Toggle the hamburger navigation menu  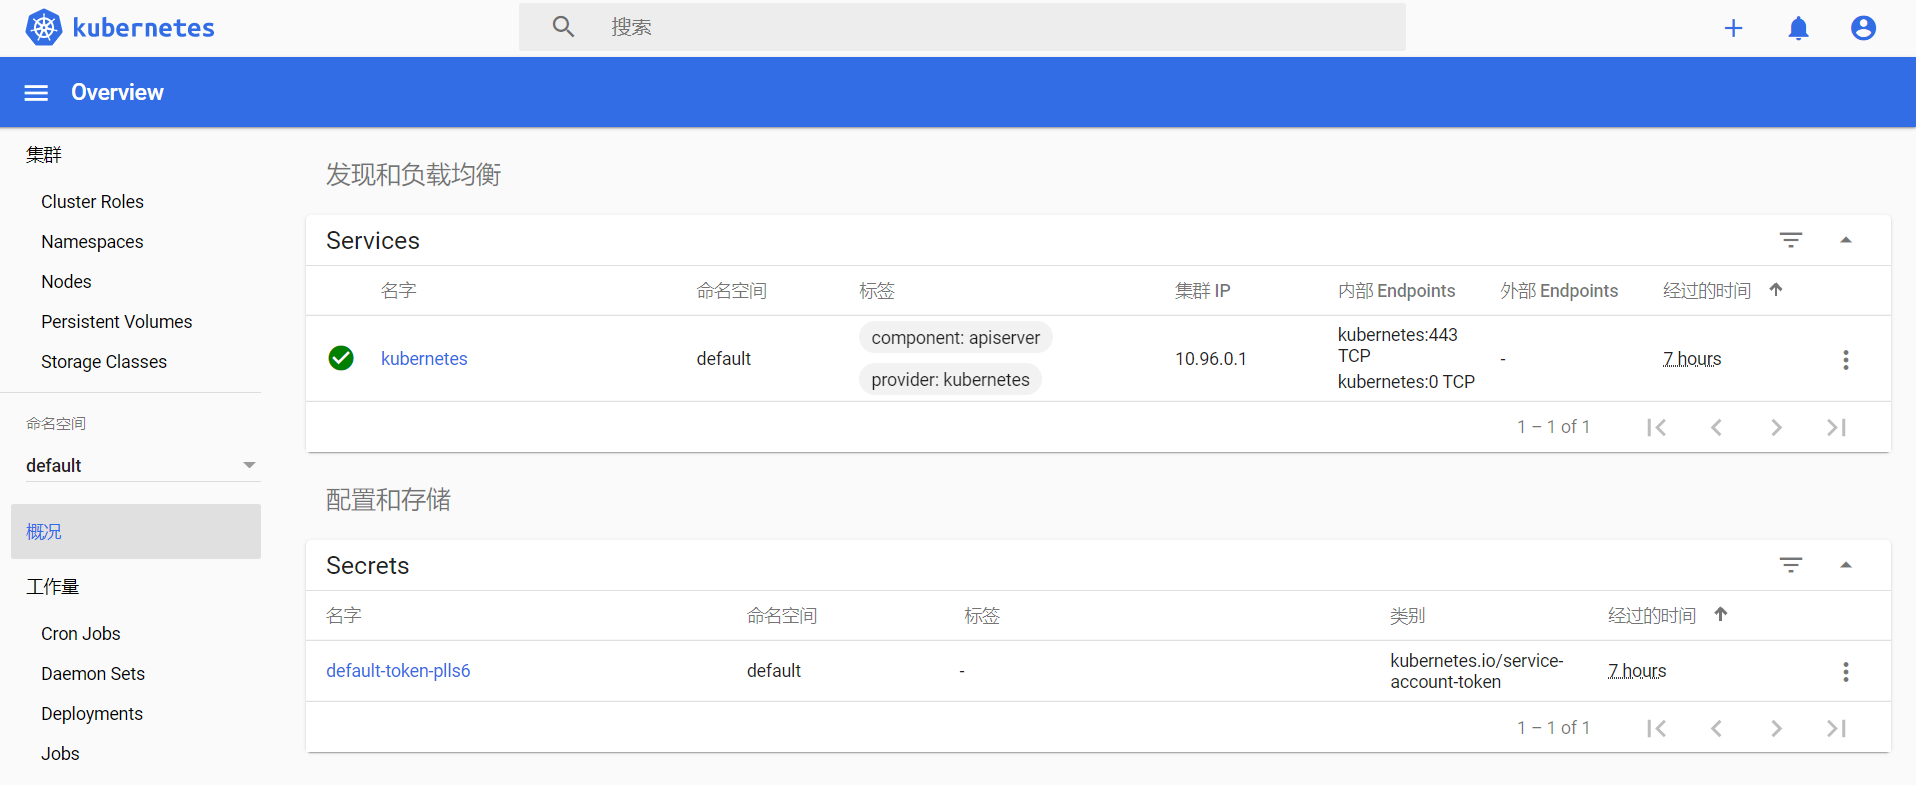point(36,93)
